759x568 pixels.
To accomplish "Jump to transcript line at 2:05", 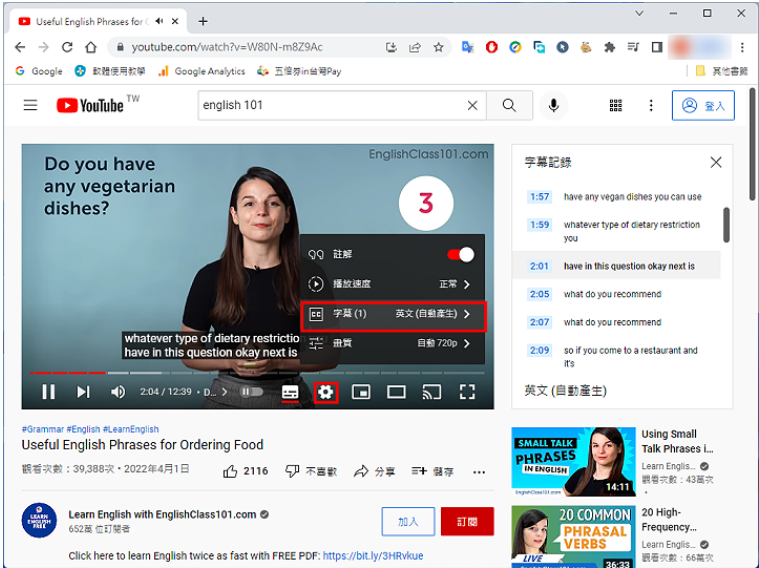I will click(x=616, y=294).
